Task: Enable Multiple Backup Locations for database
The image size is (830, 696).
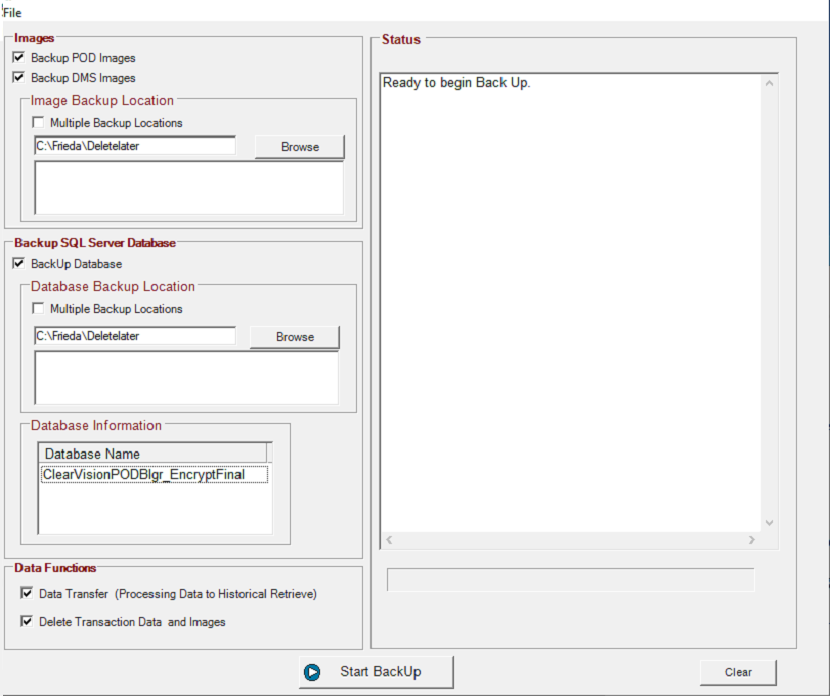Action: [38, 308]
